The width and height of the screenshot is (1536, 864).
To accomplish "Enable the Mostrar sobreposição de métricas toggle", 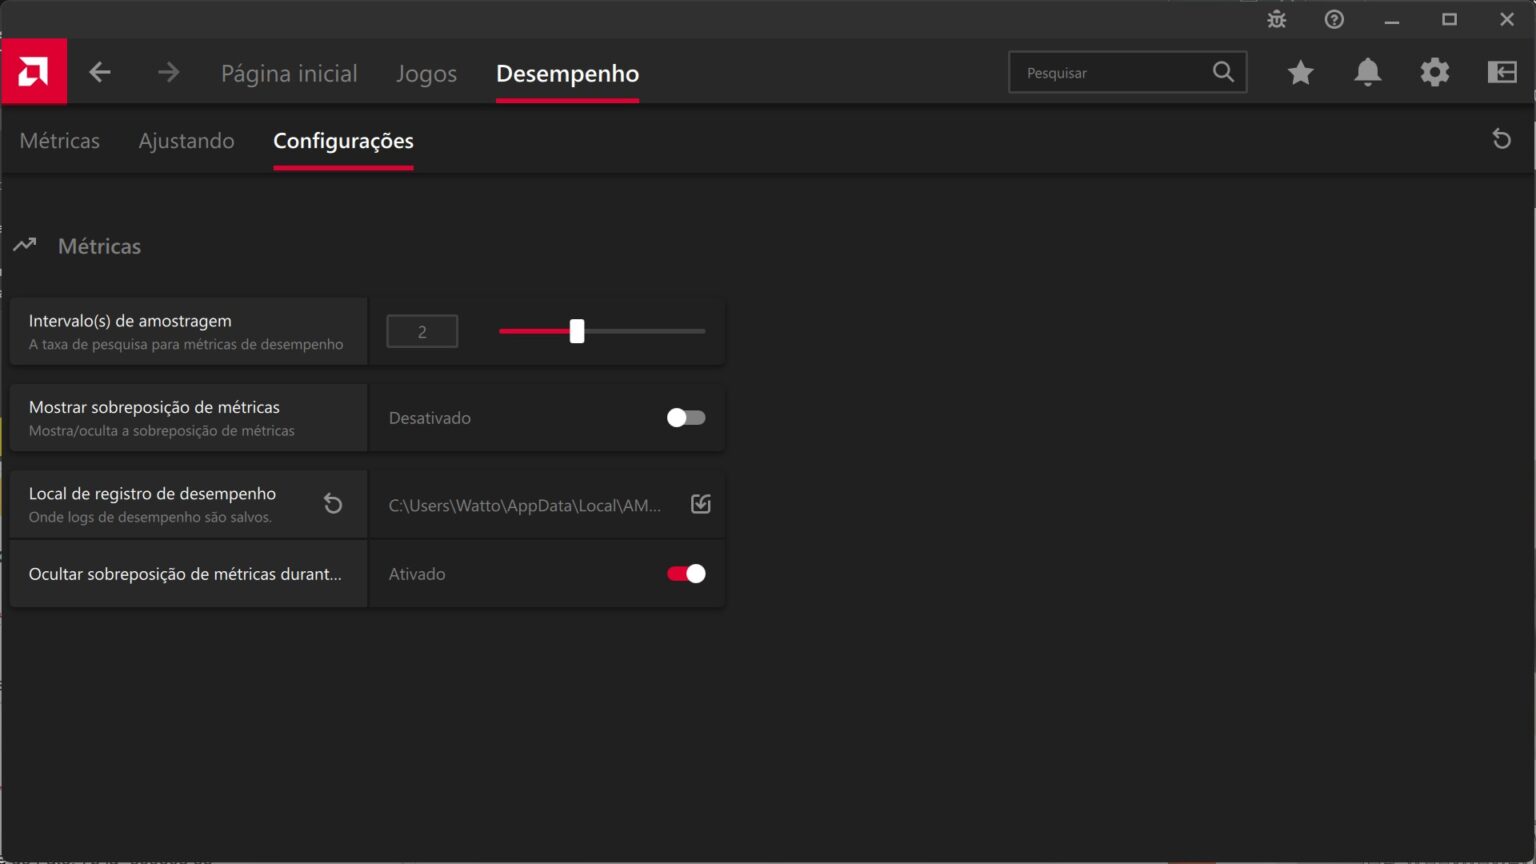I will coord(685,418).
